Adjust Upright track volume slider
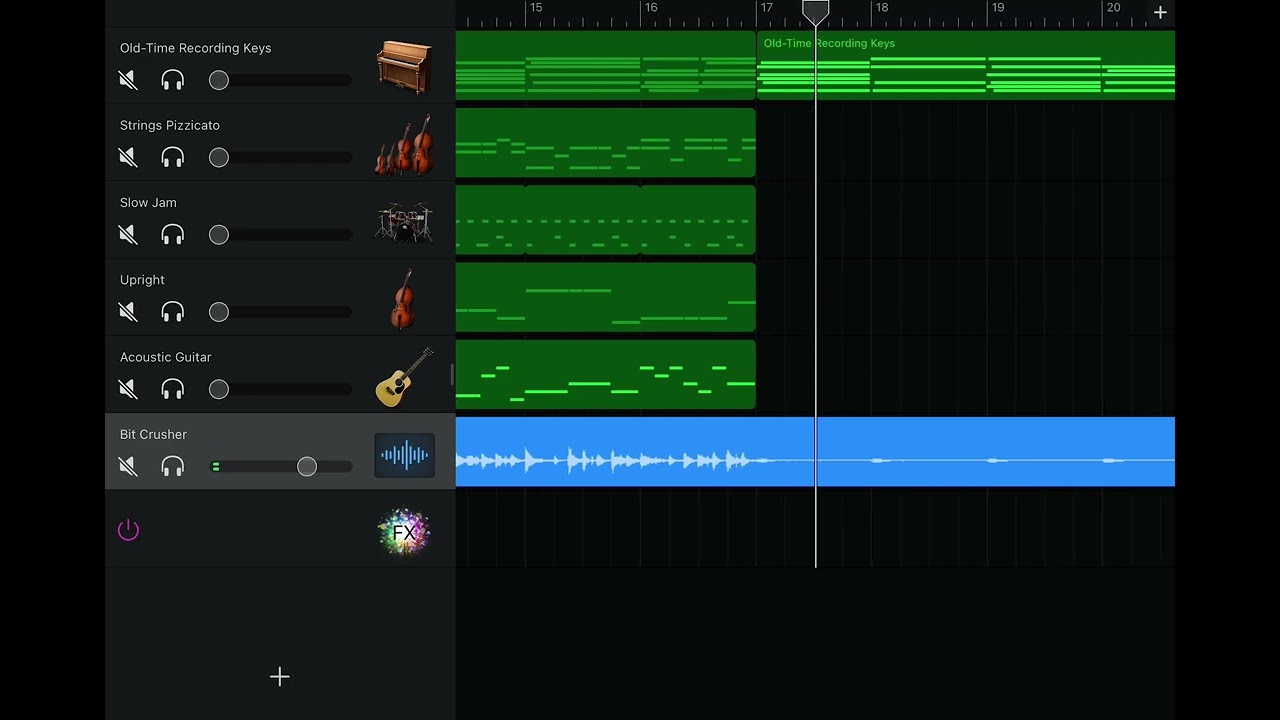The image size is (1280, 720). 280,312
